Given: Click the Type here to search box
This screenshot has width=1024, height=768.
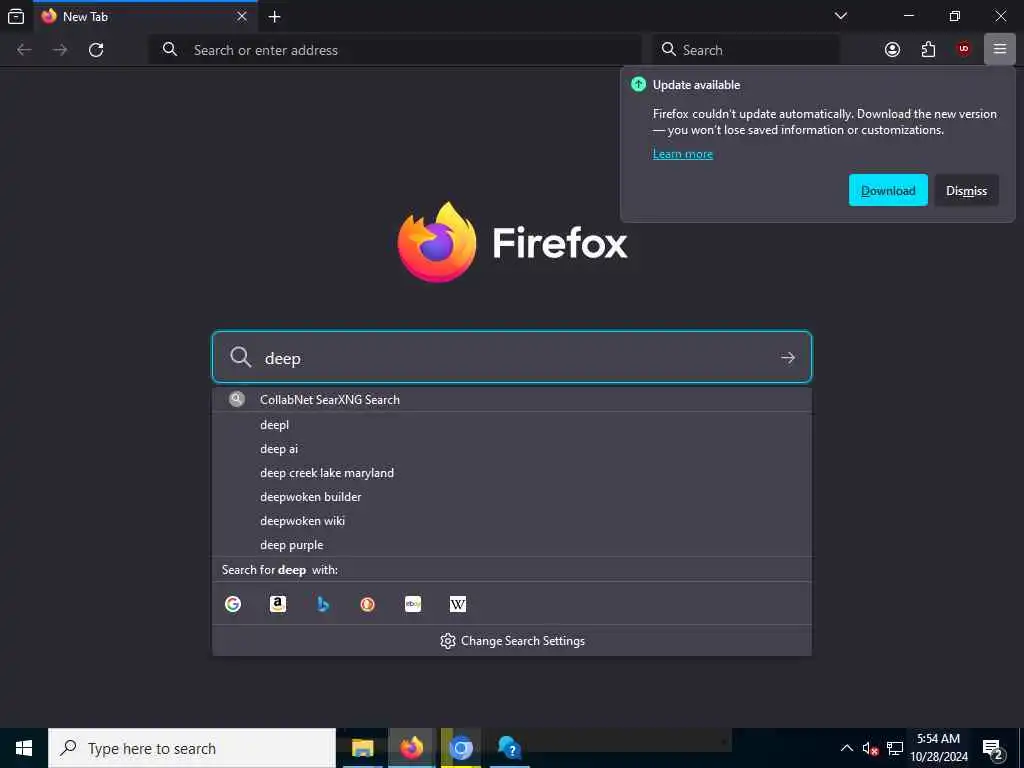Looking at the screenshot, I should [x=192, y=748].
